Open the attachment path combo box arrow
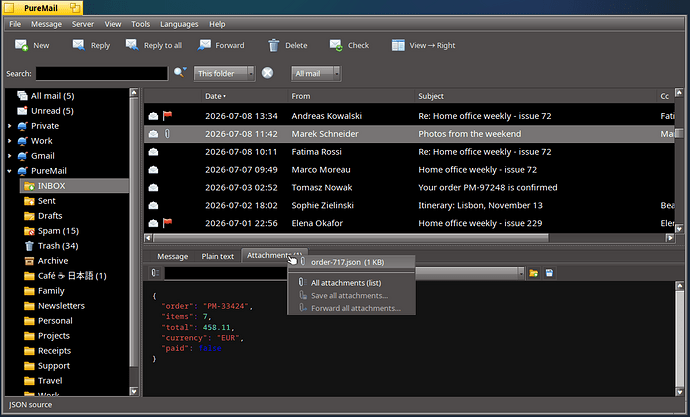Image resolution: width=690 pixels, height=417 pixels. pos(521,273)
